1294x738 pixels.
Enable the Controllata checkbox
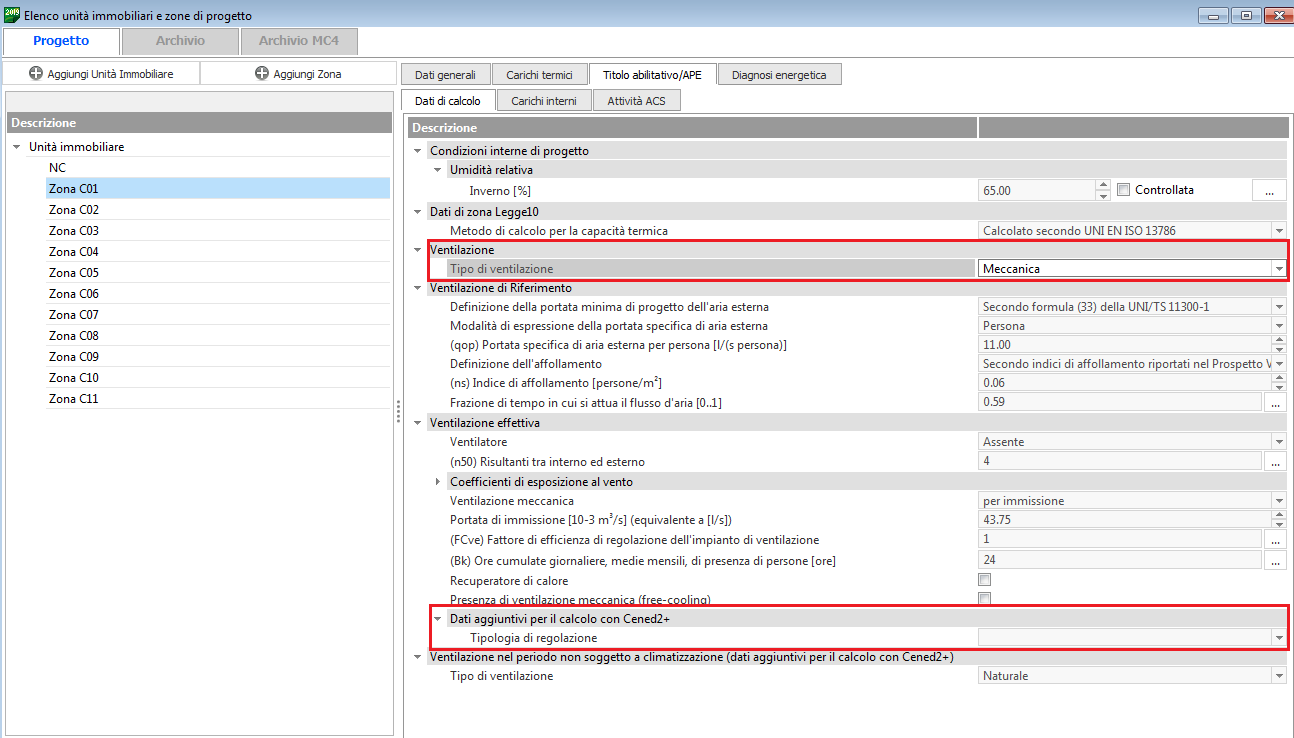(1123, 190)
